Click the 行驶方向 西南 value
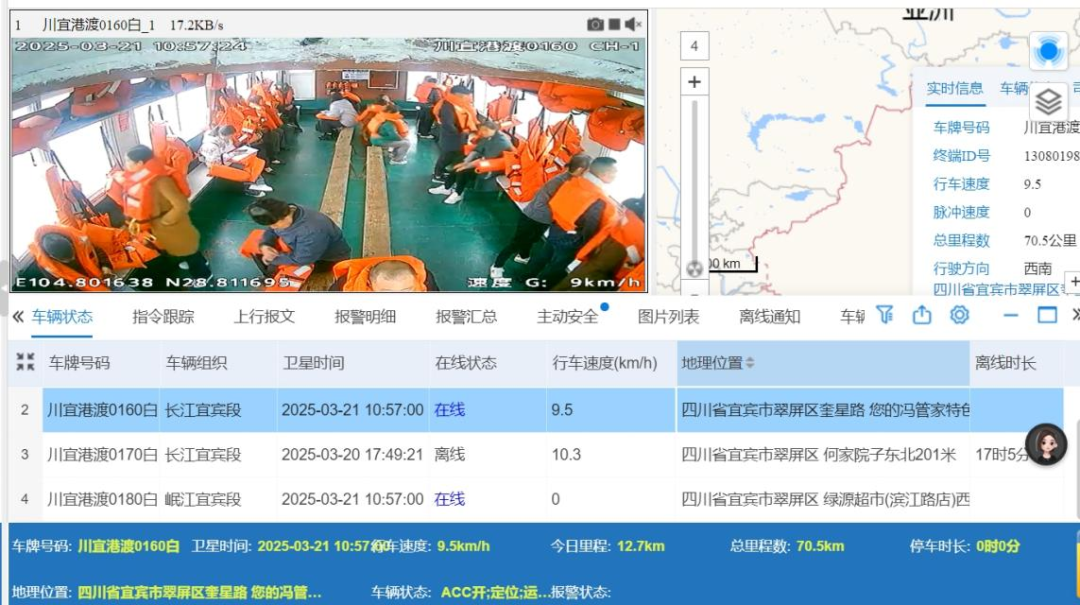 click(1037, 269)
